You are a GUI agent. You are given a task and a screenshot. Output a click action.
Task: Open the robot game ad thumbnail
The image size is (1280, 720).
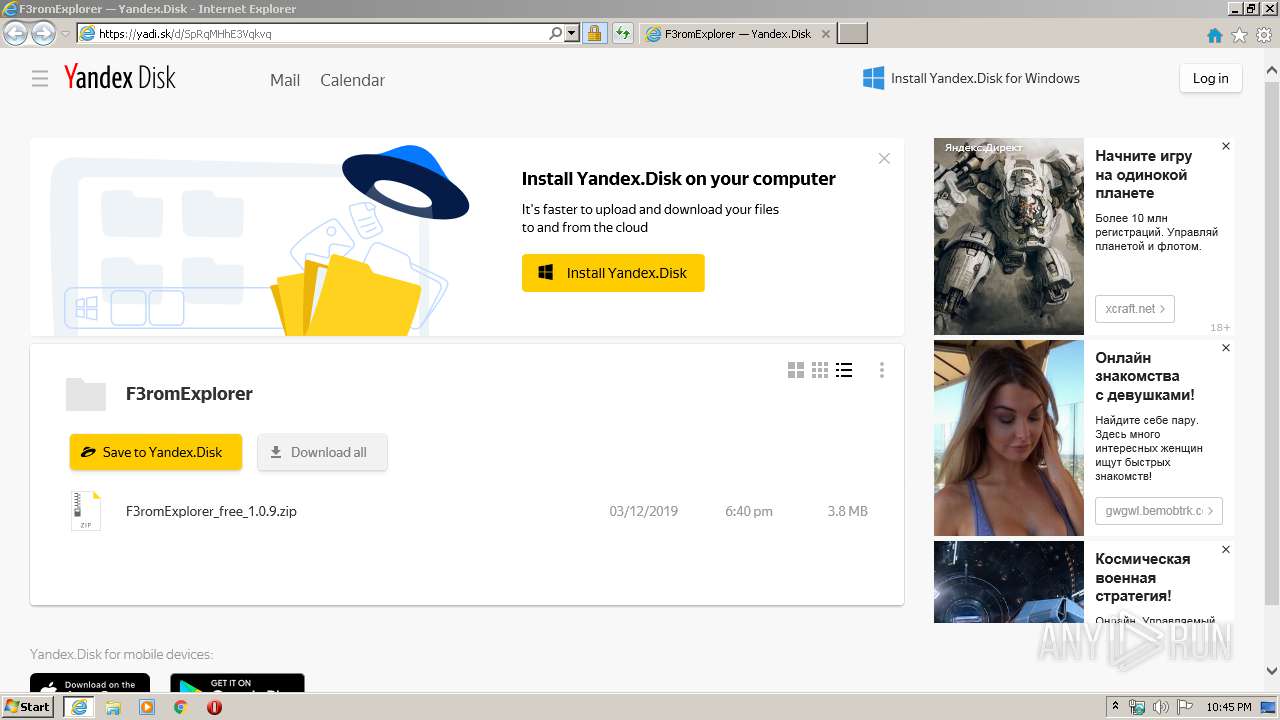tap(1009, 236)
